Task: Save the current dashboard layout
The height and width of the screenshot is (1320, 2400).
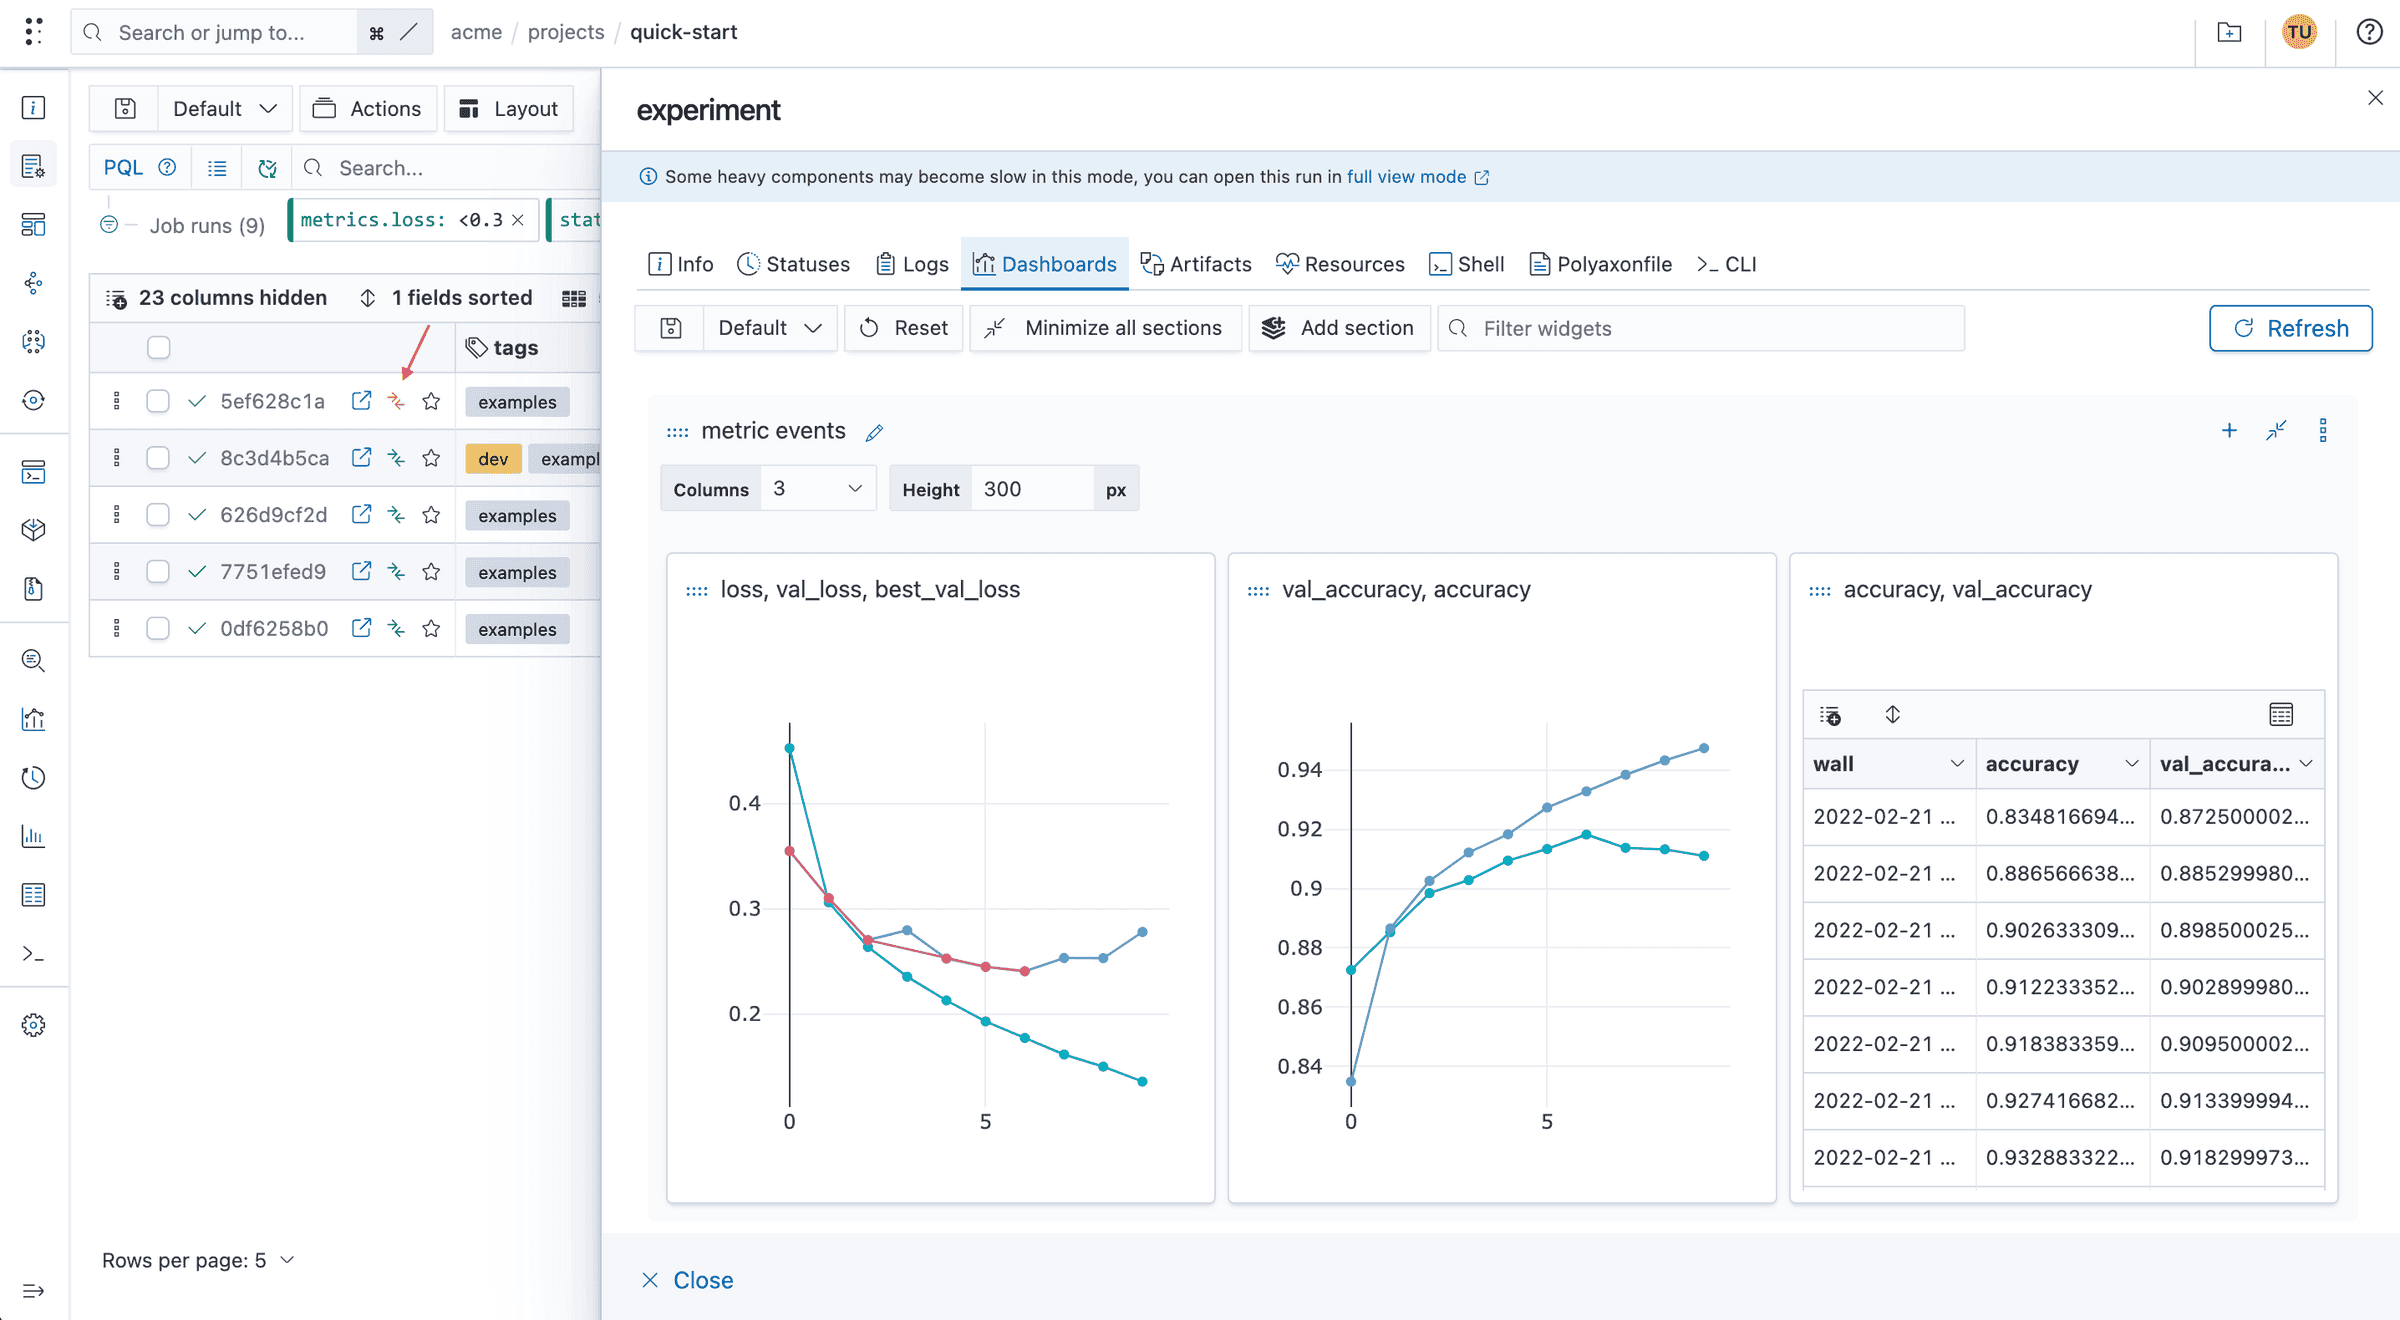Action: click(x=669, y=327)
